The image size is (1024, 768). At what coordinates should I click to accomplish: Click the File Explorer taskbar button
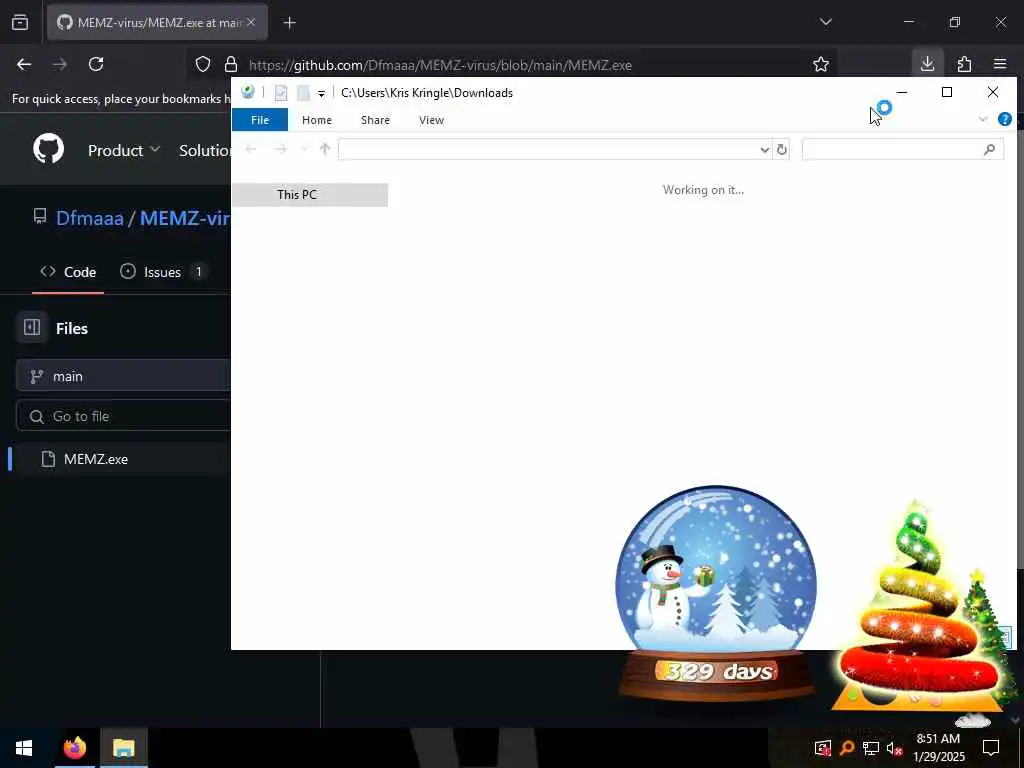coord(123,748)
